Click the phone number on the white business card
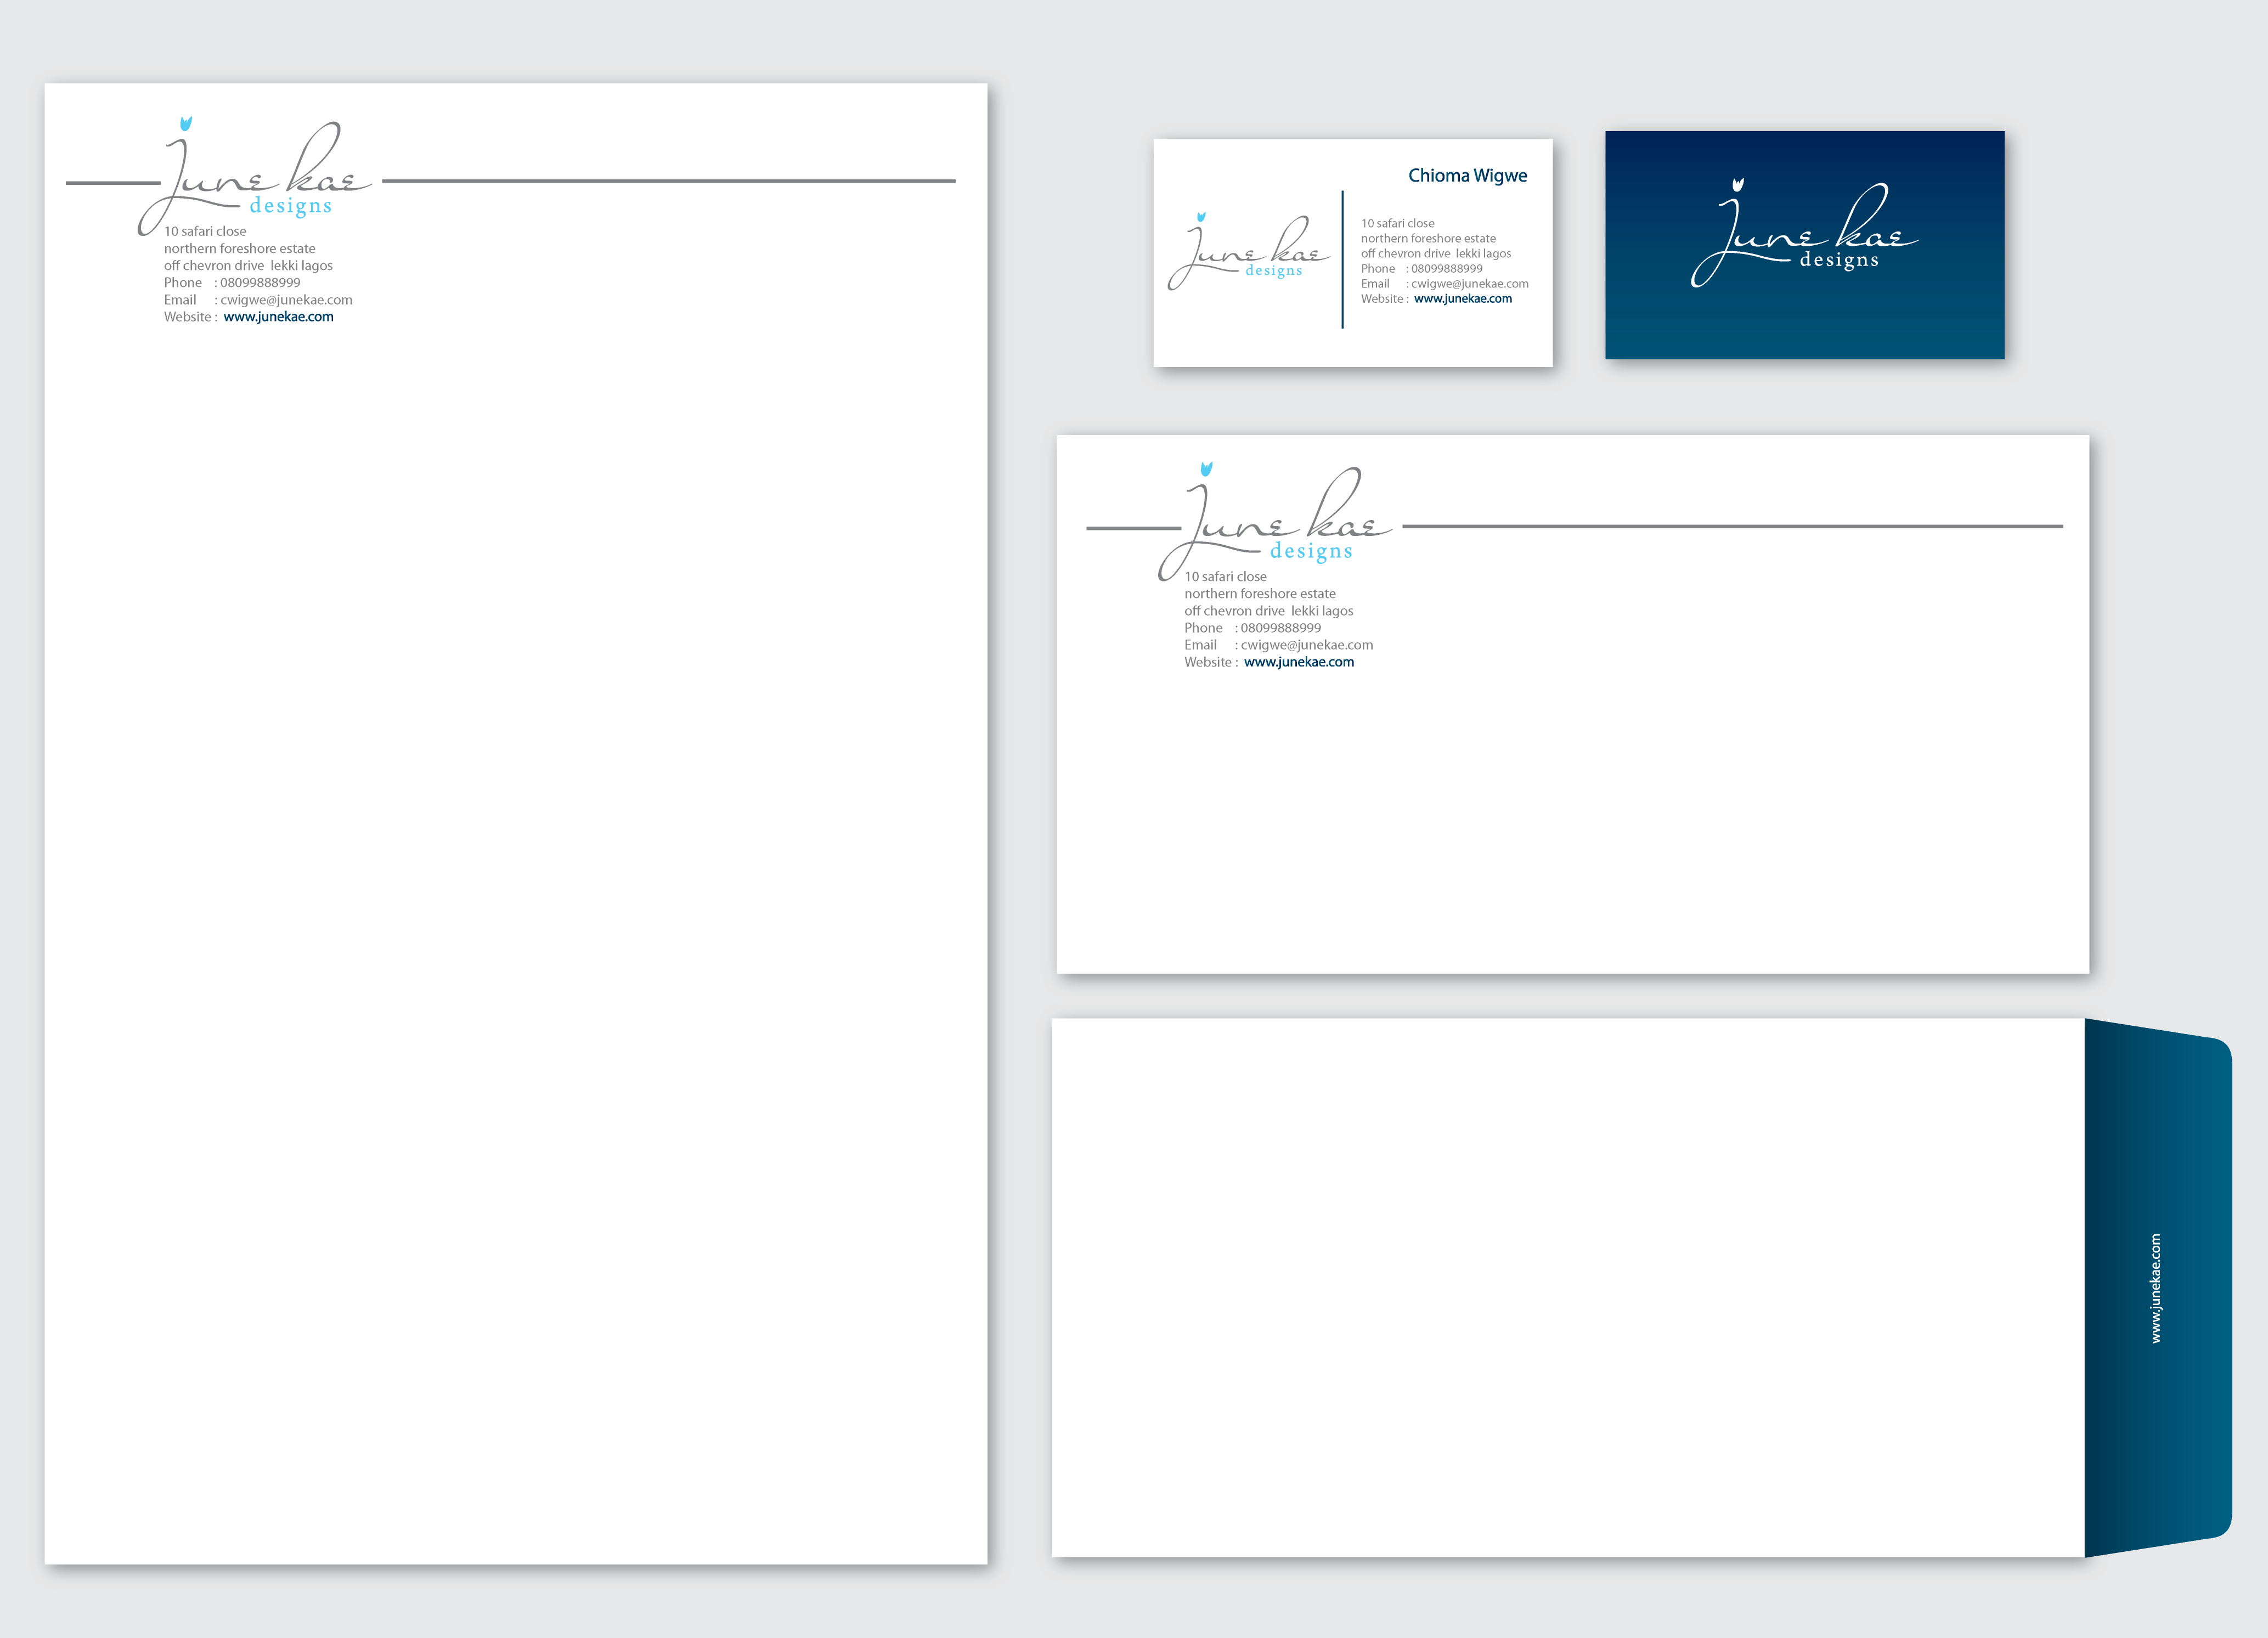Screen dimensions: 2268x1638 coord(1446,269)
